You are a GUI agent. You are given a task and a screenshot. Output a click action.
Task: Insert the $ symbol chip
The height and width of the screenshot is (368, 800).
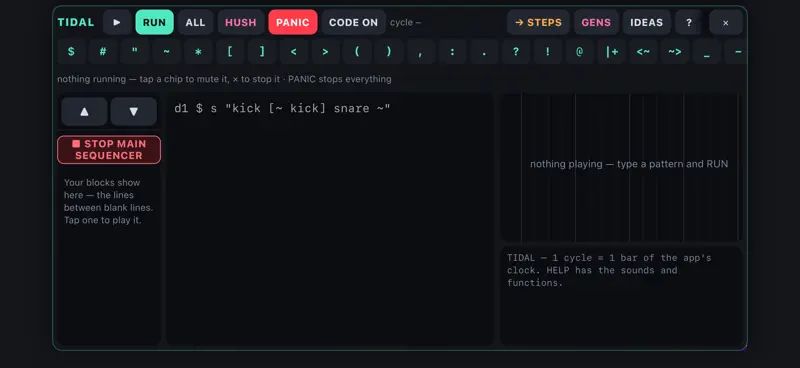coord(71,52)
